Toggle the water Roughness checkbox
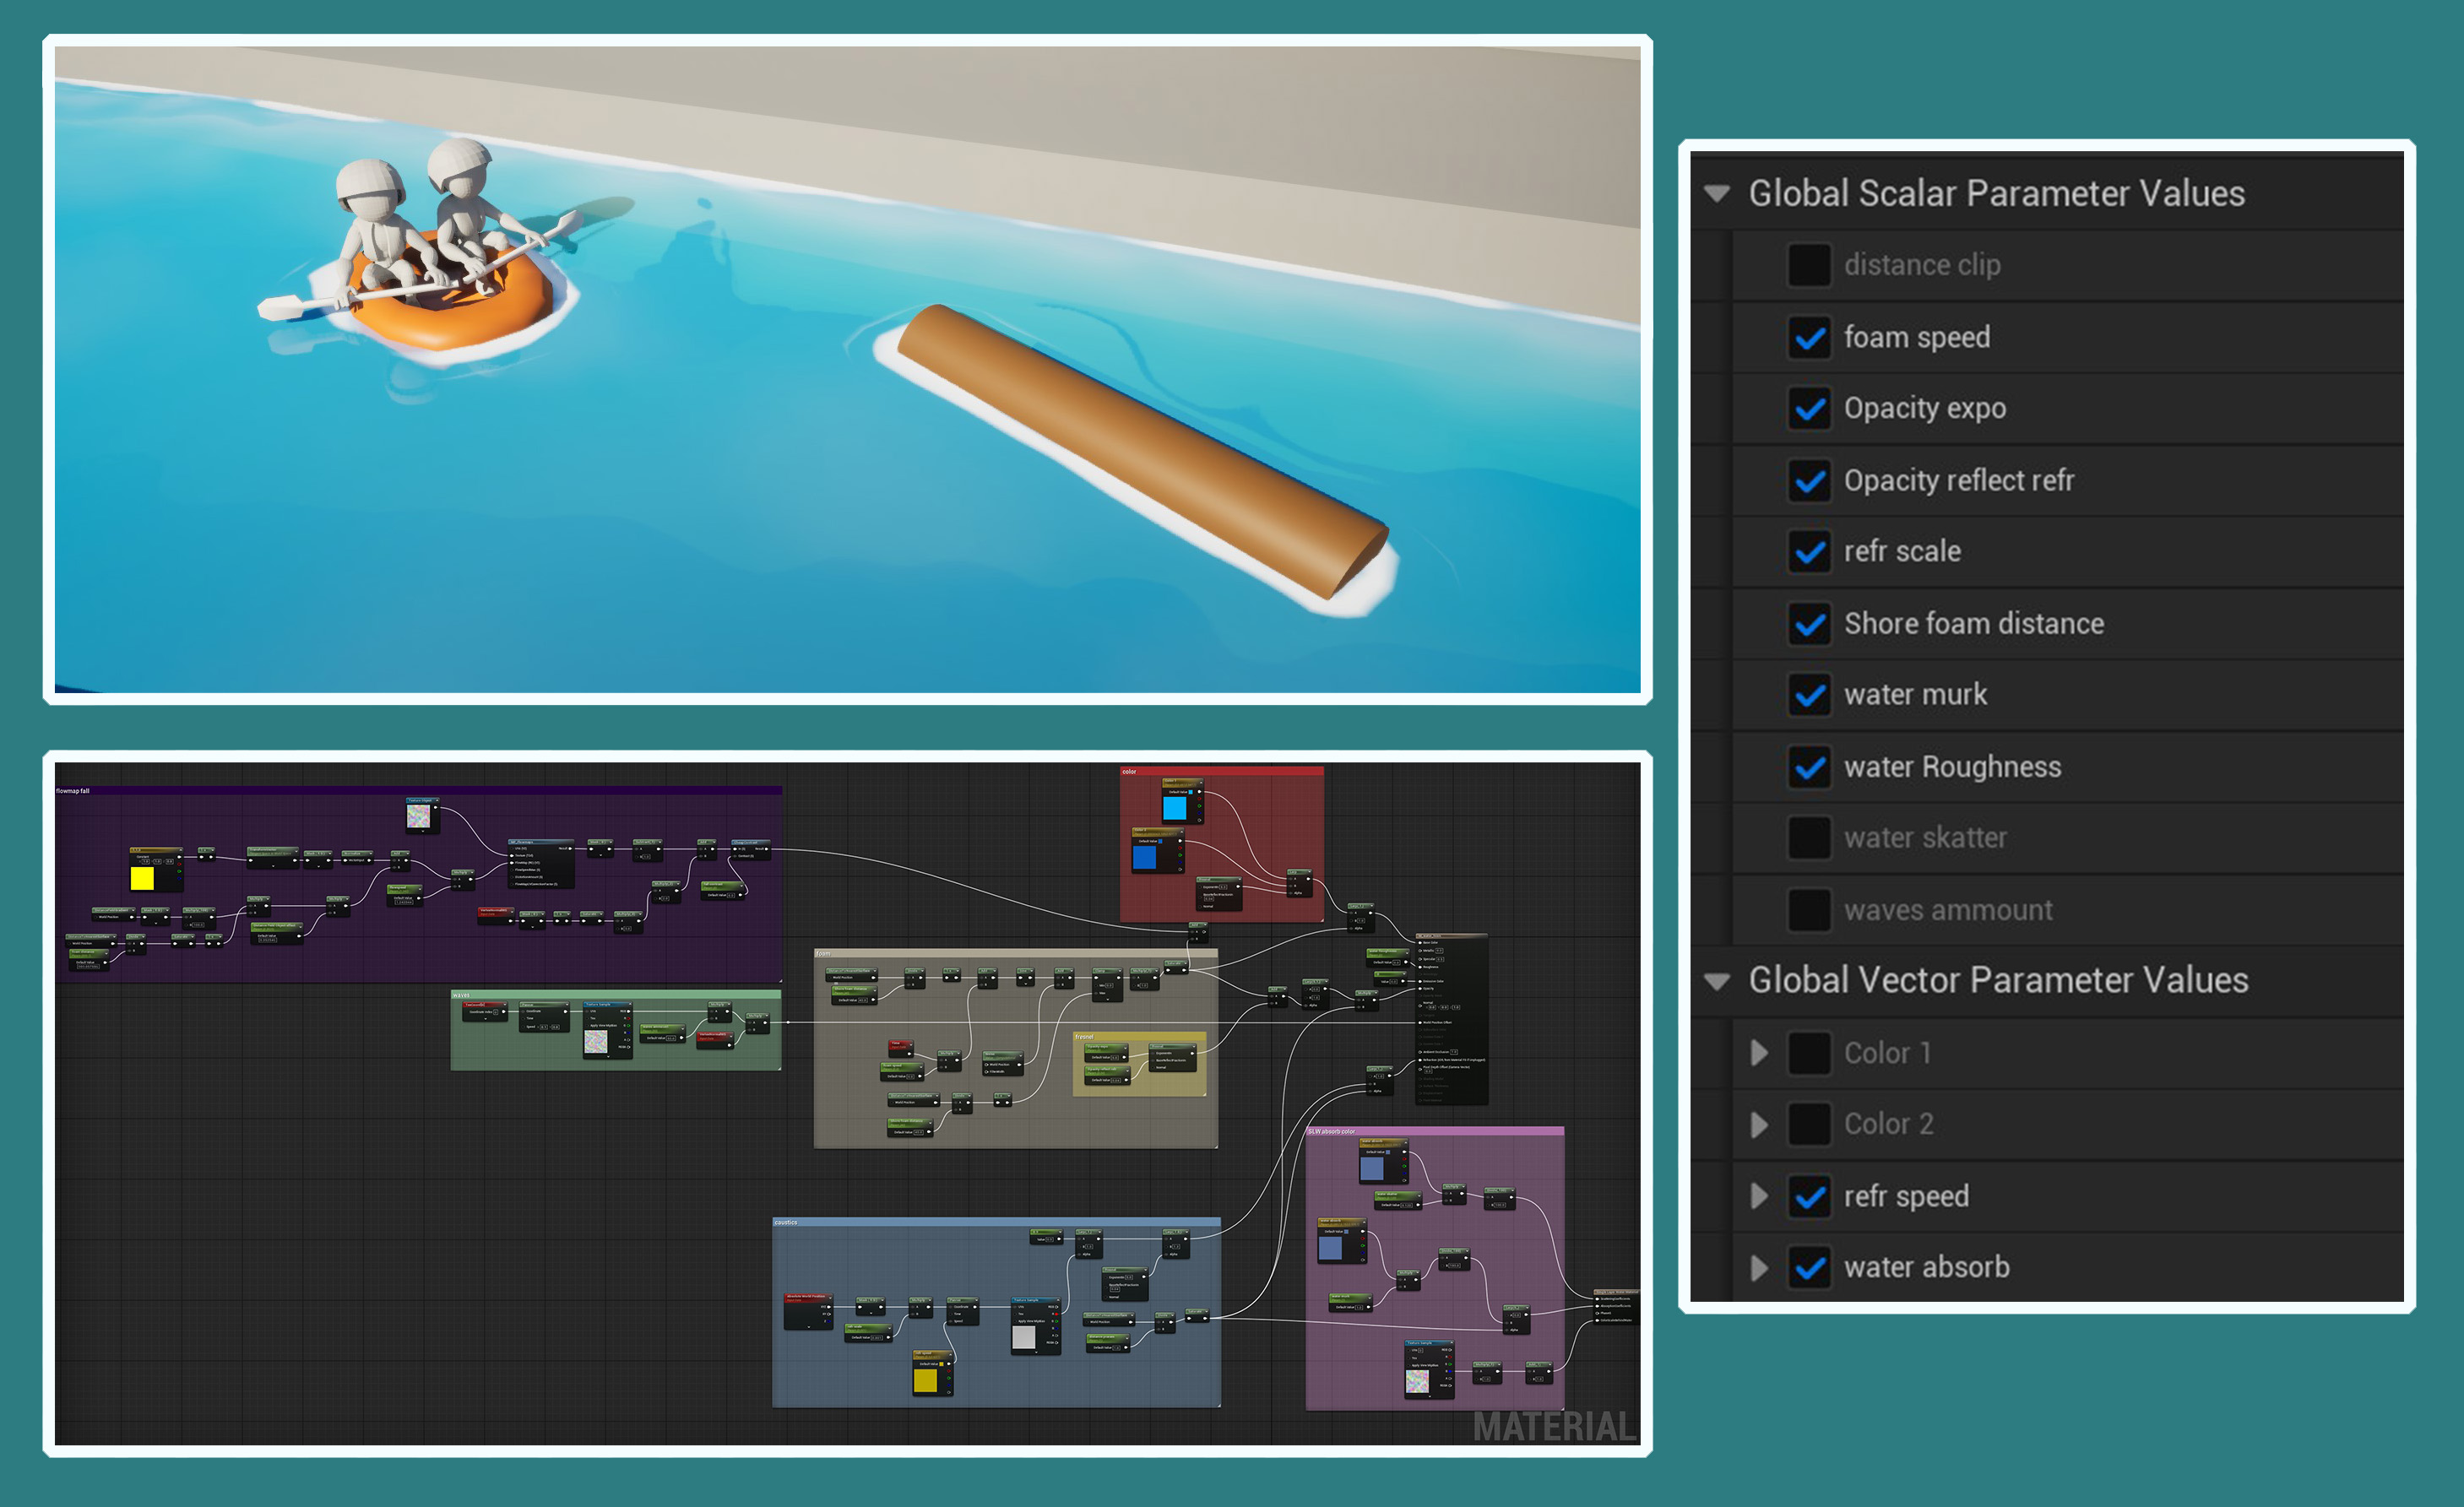The height and width of the screenshot is (1507, 2464). click(1809, 767)
